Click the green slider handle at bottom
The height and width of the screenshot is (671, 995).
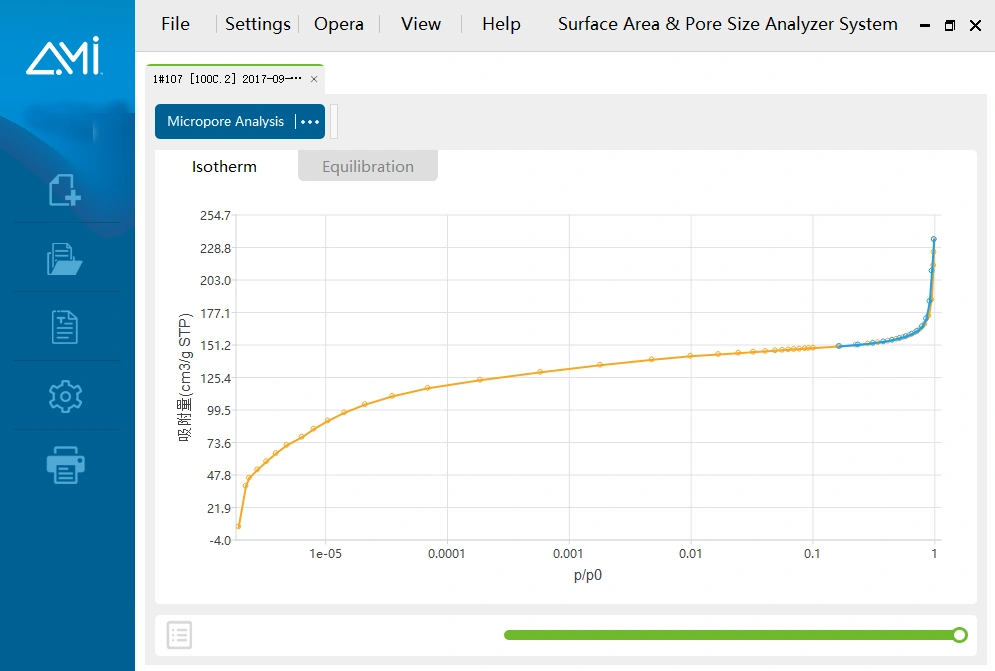(960, 635)
